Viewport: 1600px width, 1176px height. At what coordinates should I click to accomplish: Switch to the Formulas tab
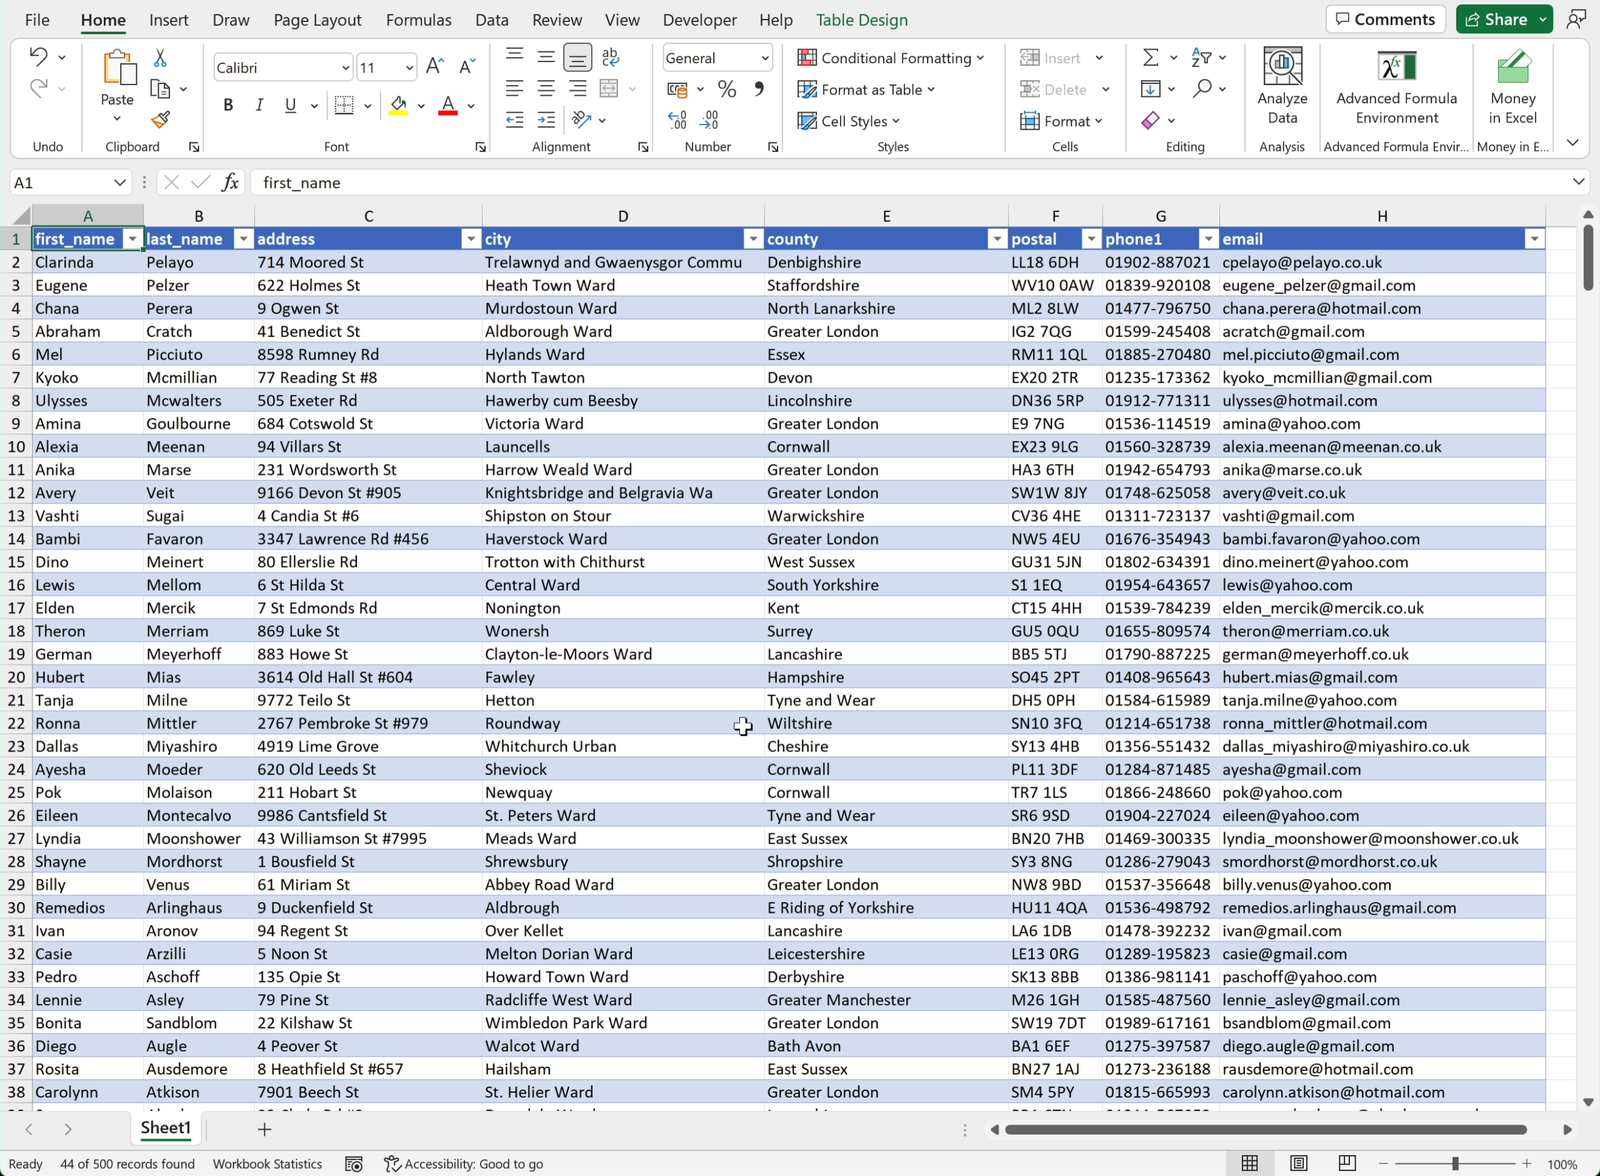pos(418,20)
